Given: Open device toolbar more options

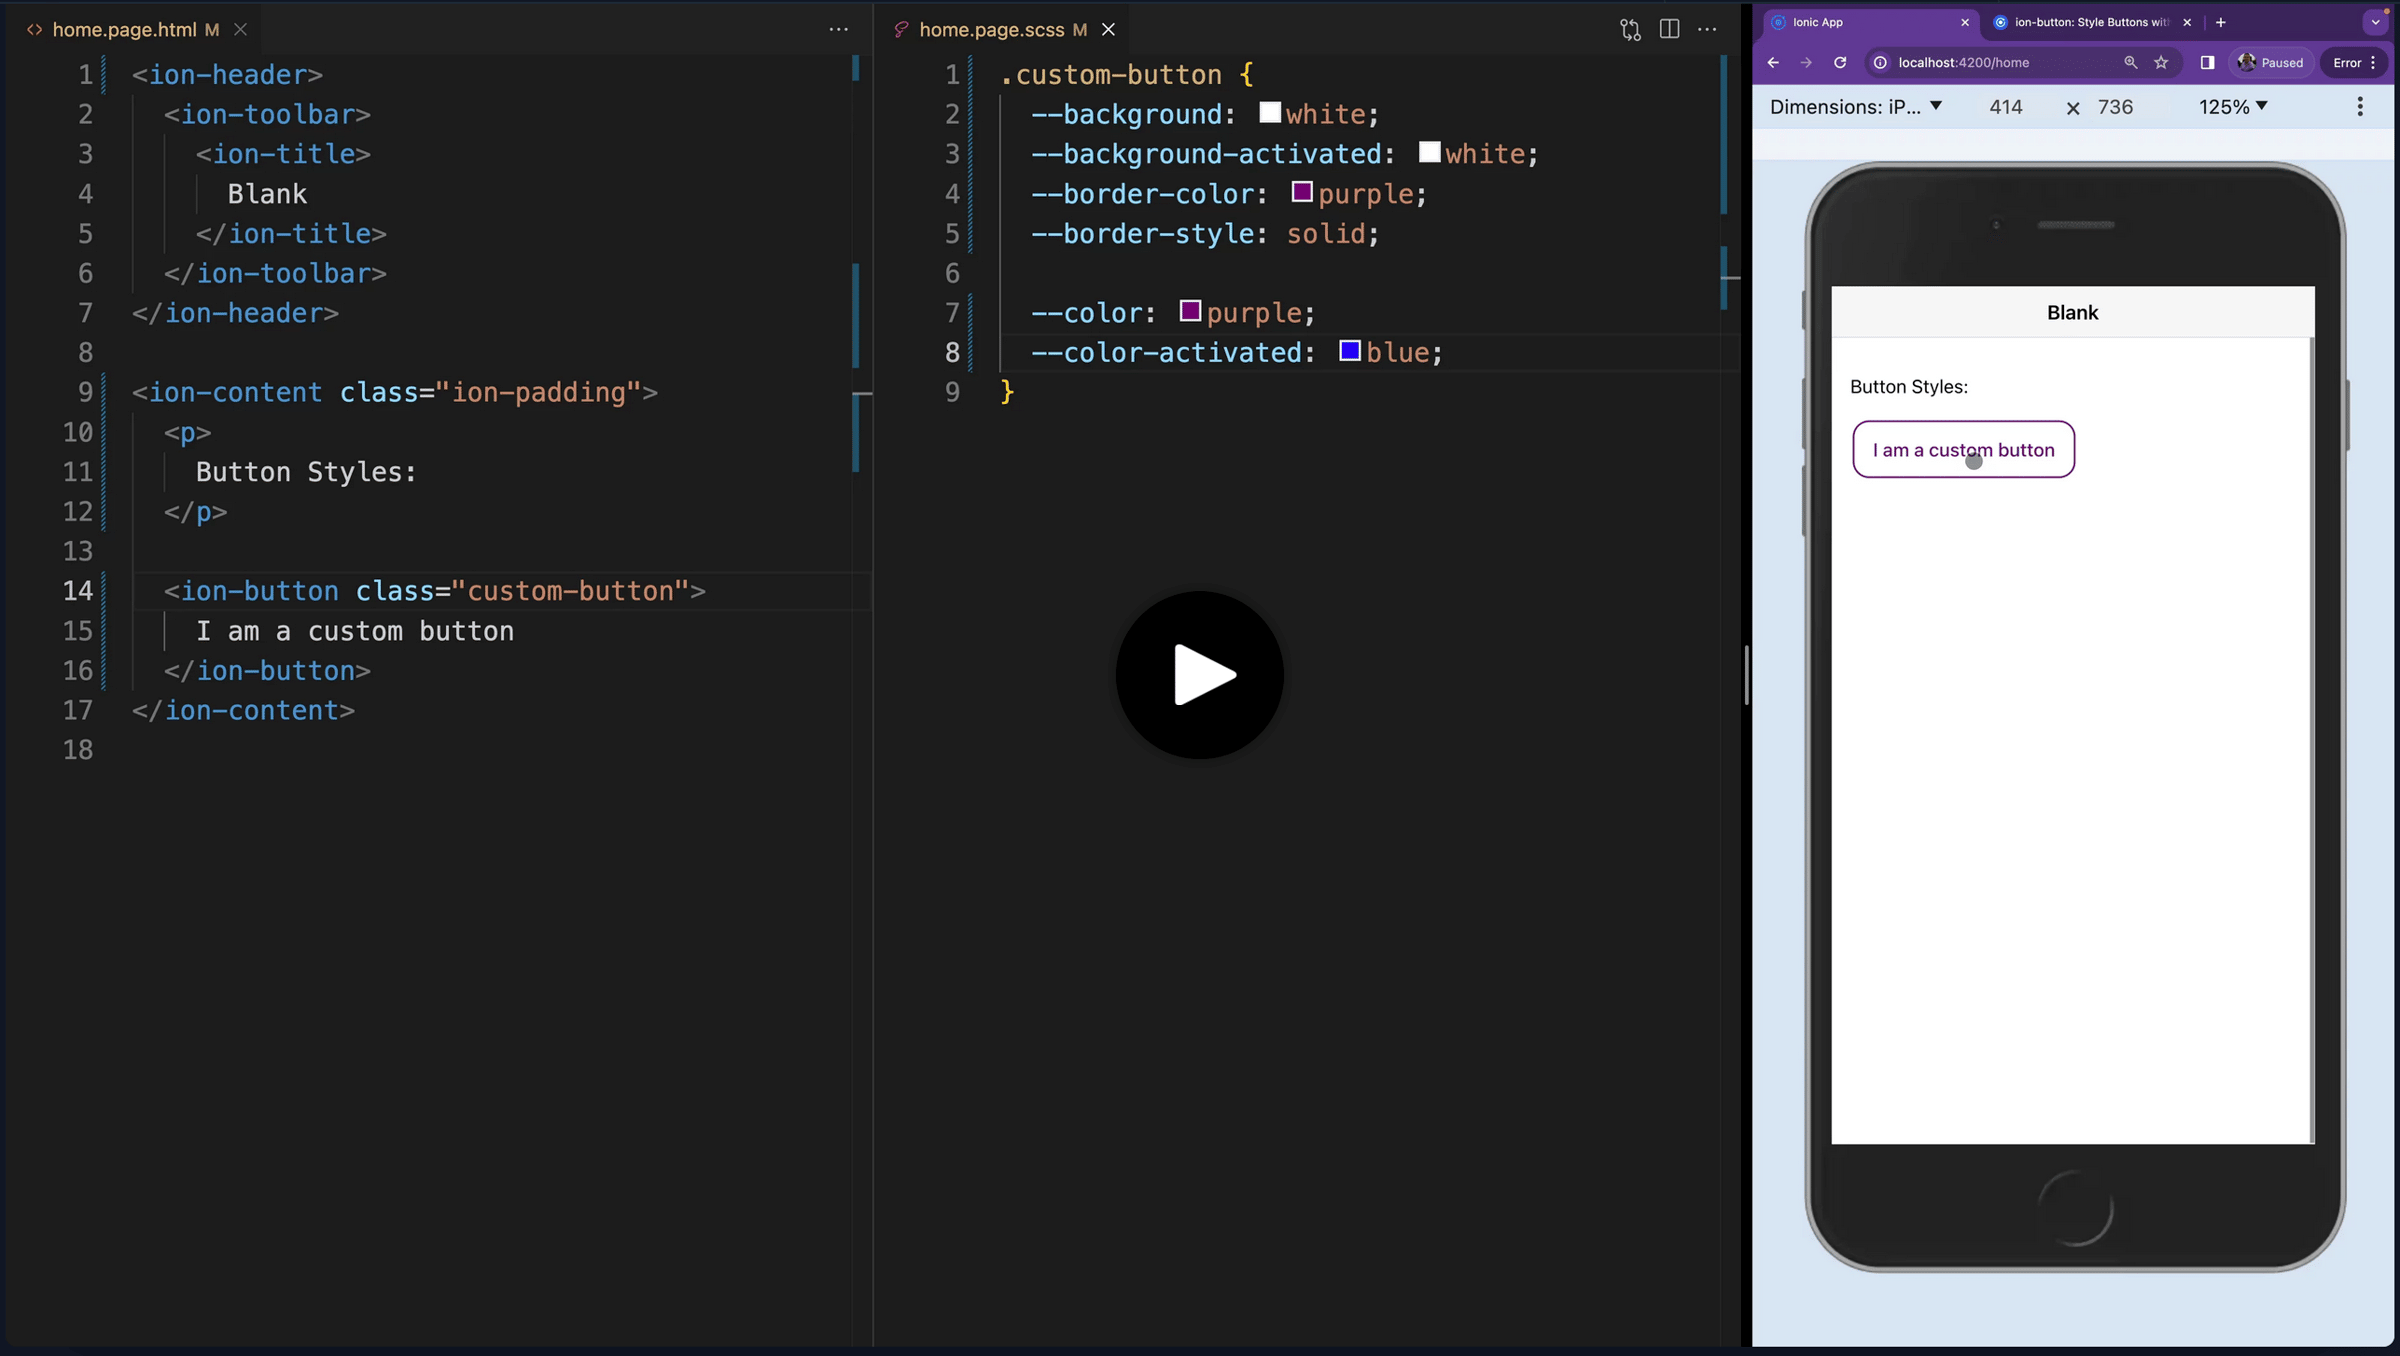Looking at the screenshot, I should click(2360, 107).
